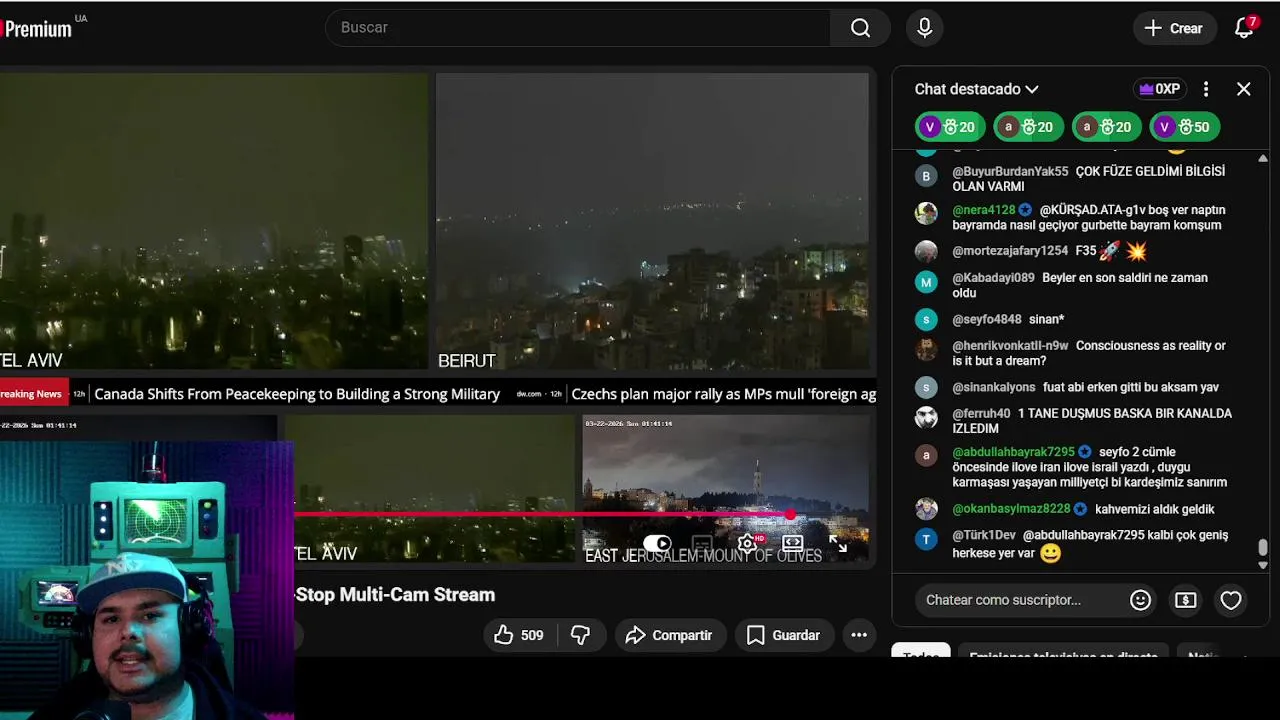Toggle autoplay switch in player
Viewport: 1280px width, 720px height.
point(657,543)
